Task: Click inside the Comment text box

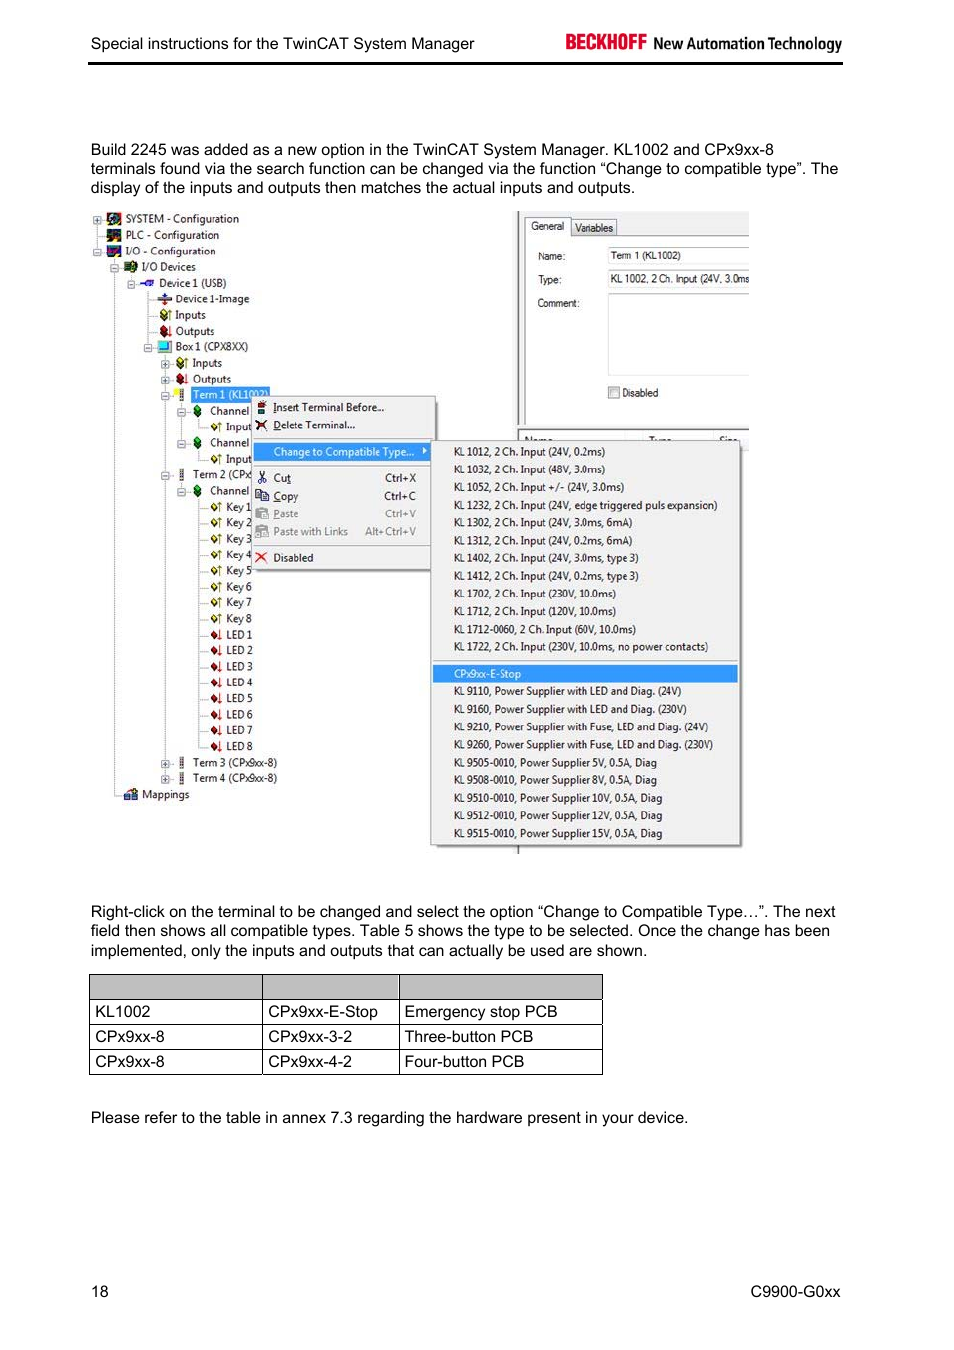Action: pos(678,335)
